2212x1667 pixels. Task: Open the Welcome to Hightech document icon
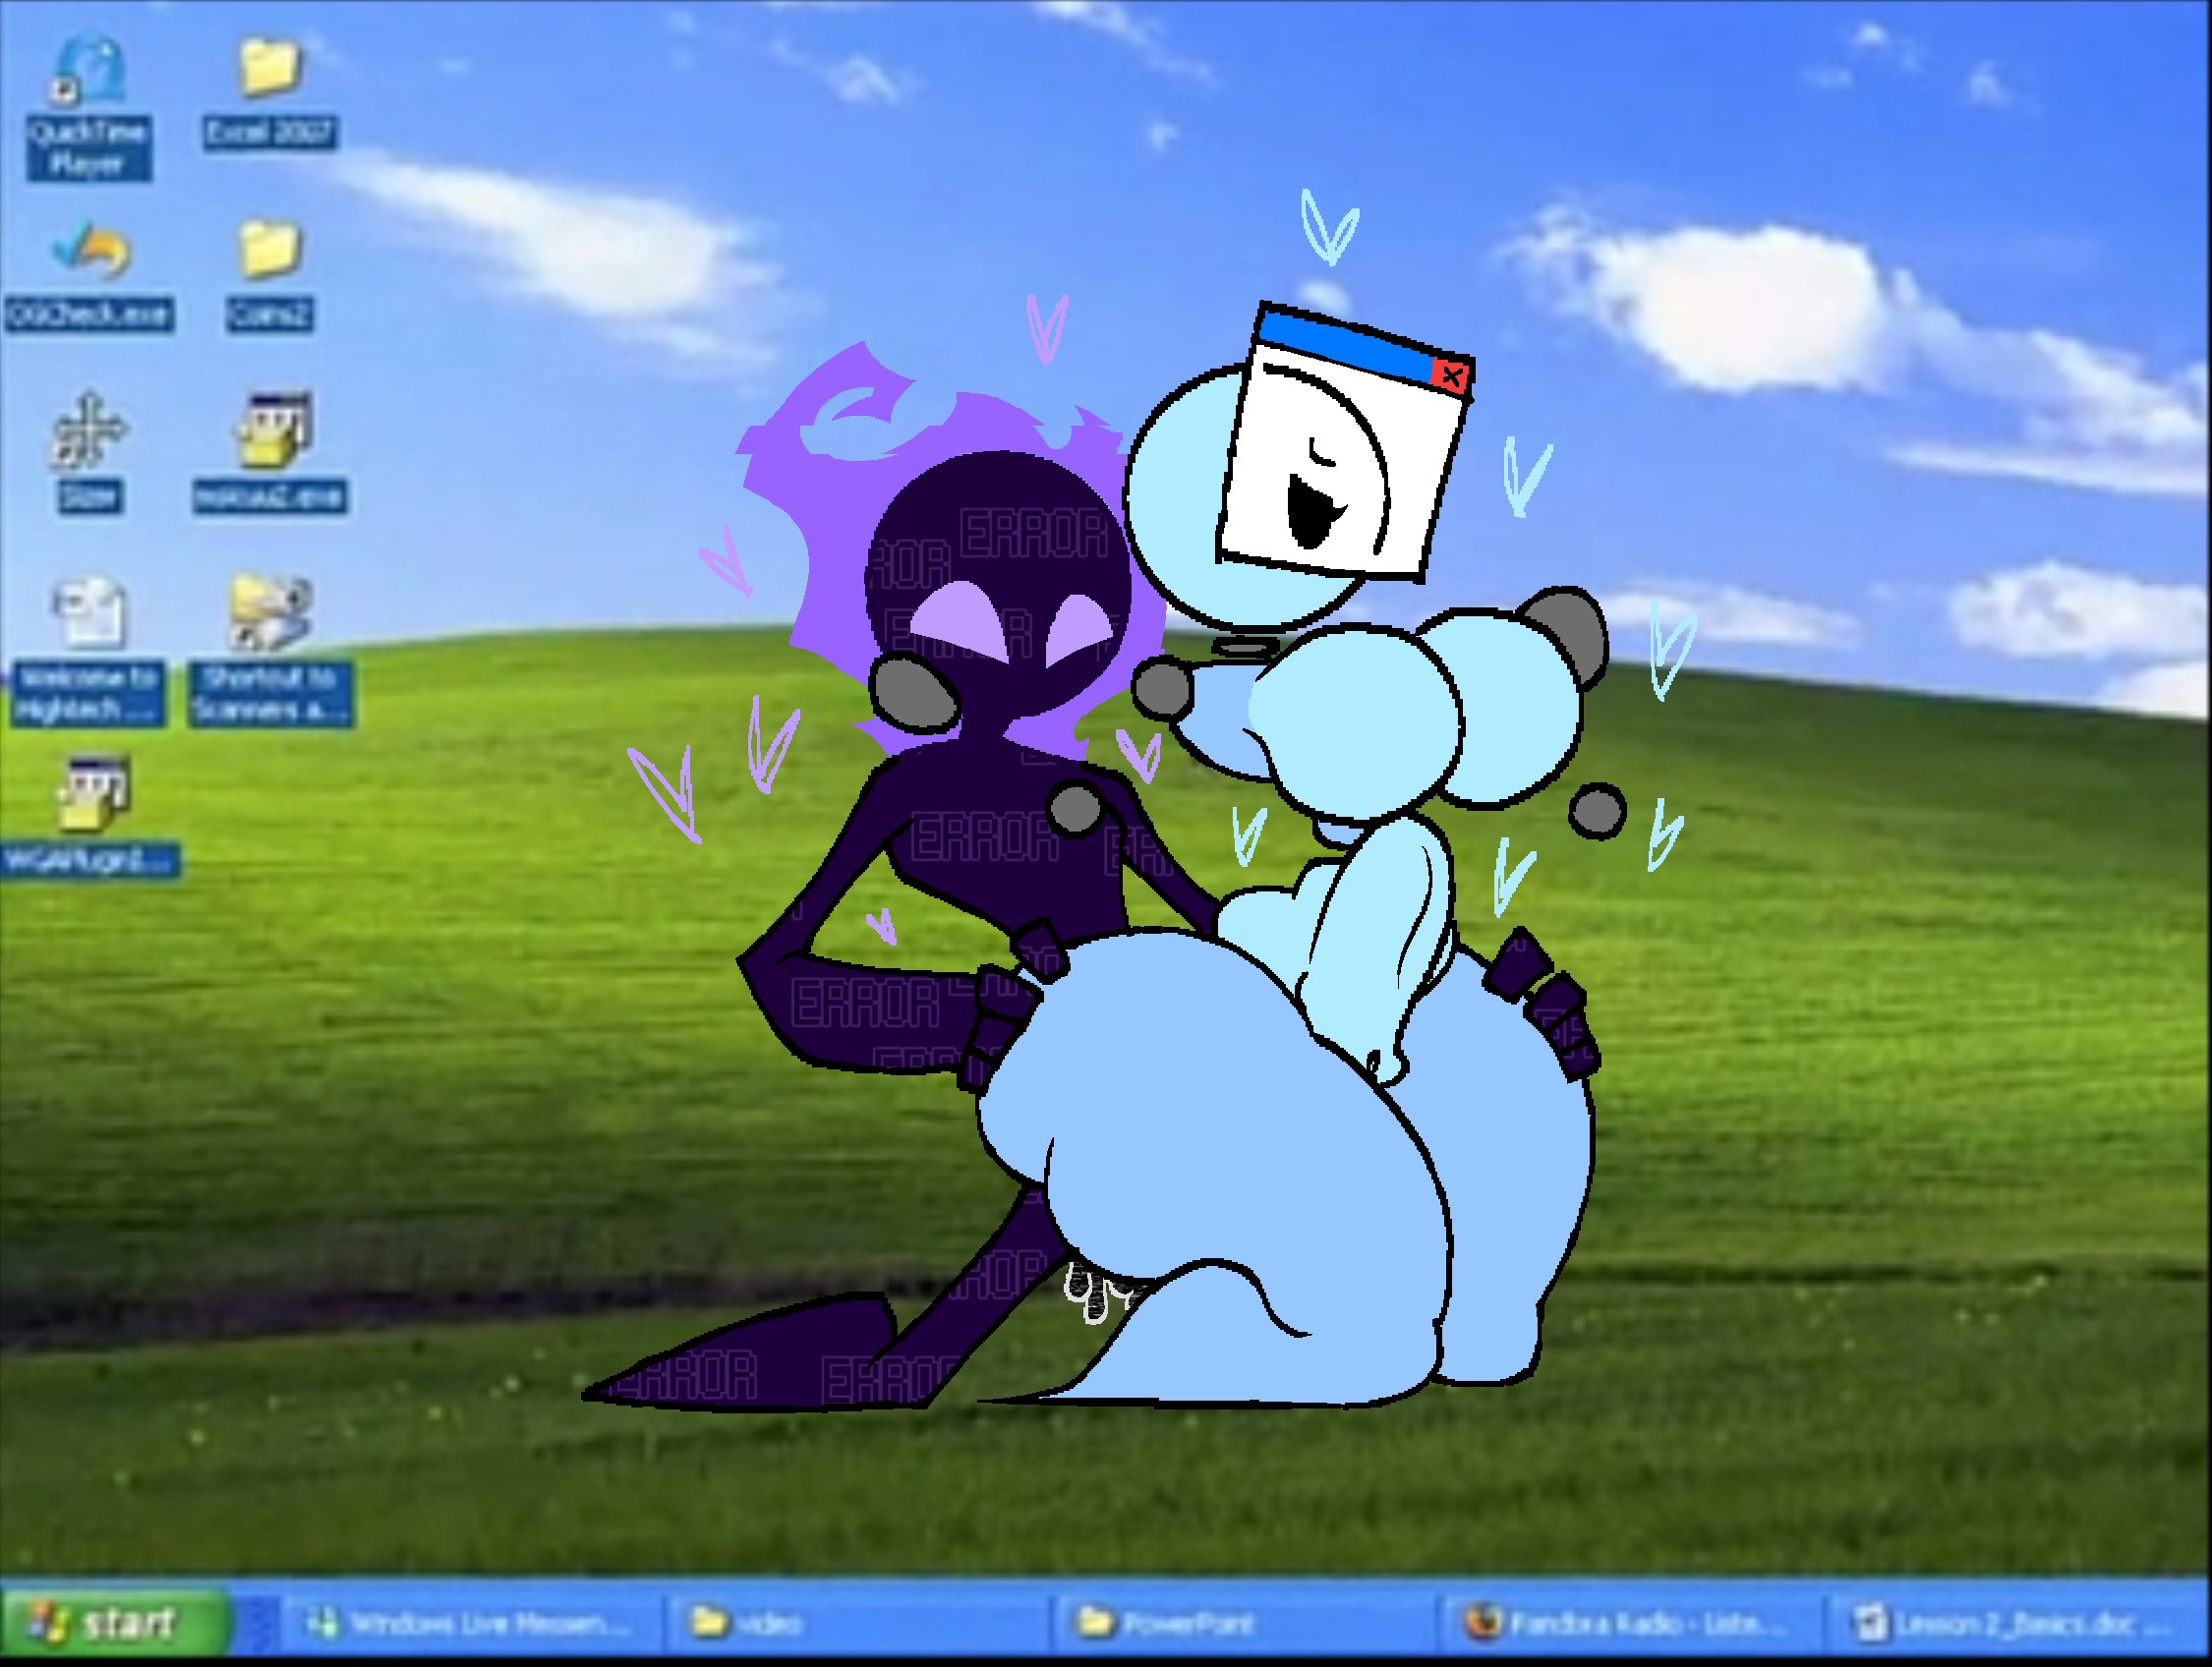pyautogui.click(x=89, y=612)
